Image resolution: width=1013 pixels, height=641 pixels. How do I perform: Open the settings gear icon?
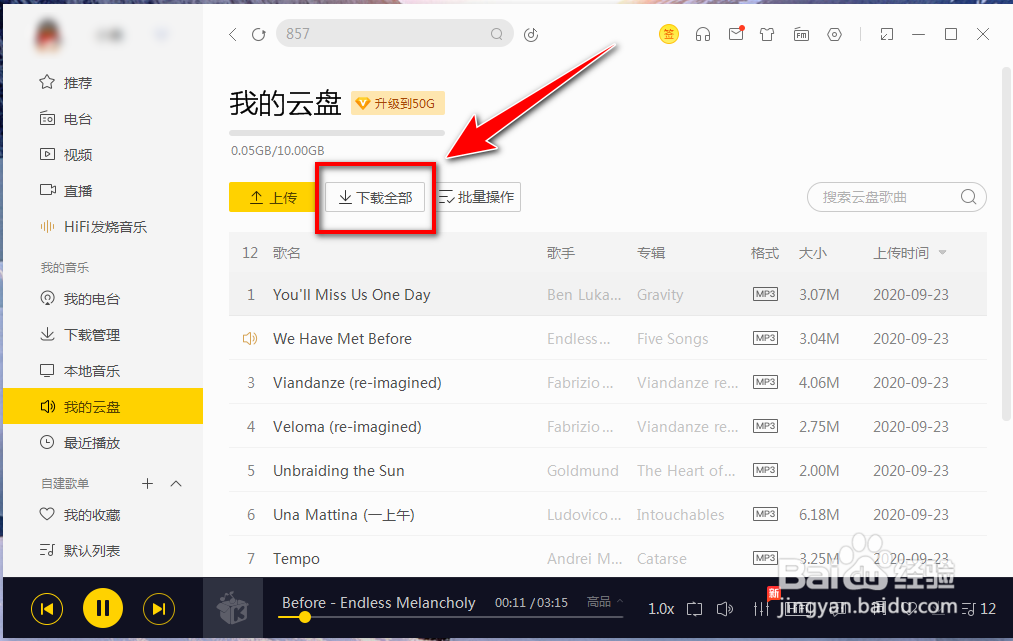[x=834, y=33]
